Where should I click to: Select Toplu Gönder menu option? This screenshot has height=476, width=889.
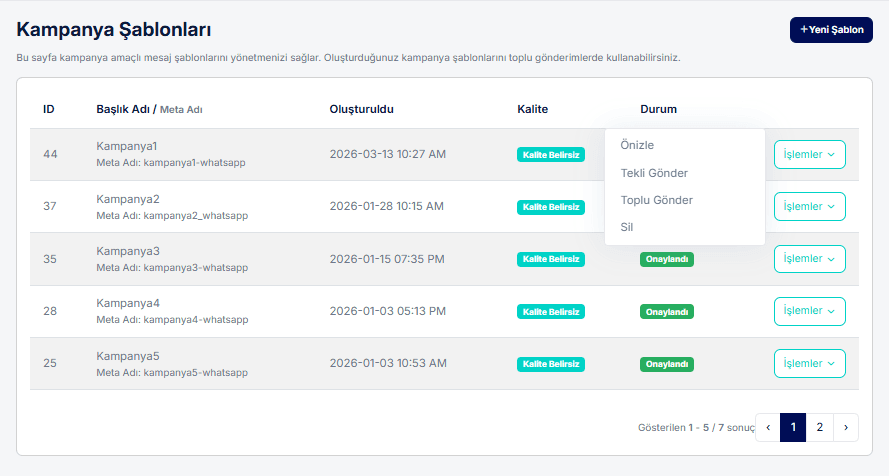click(x=656, y=200)
